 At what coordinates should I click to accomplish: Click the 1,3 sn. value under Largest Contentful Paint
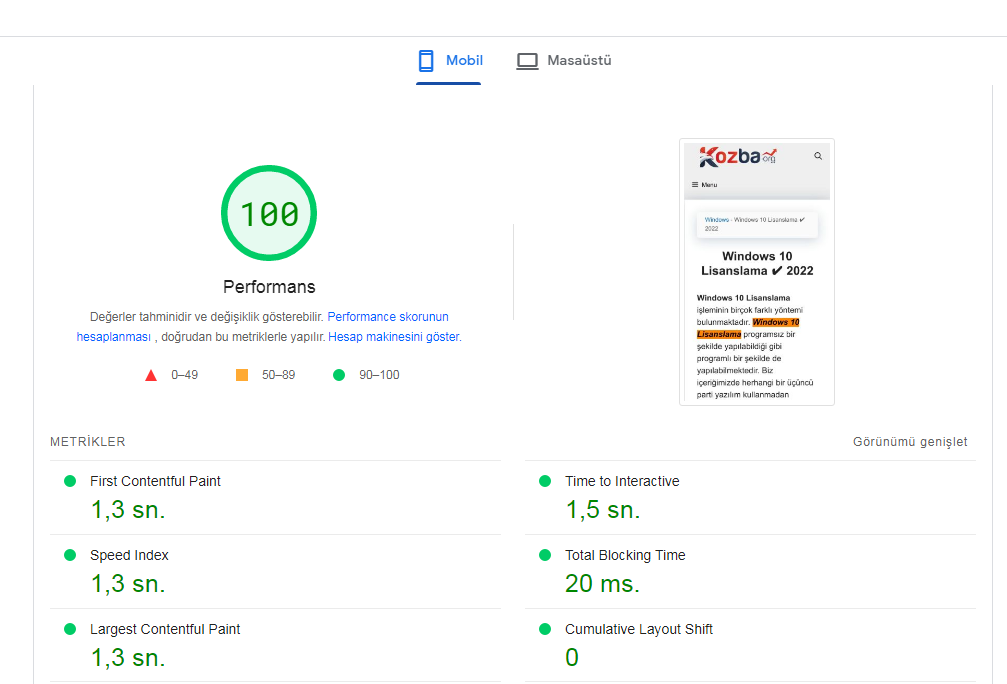click(128, 658)
